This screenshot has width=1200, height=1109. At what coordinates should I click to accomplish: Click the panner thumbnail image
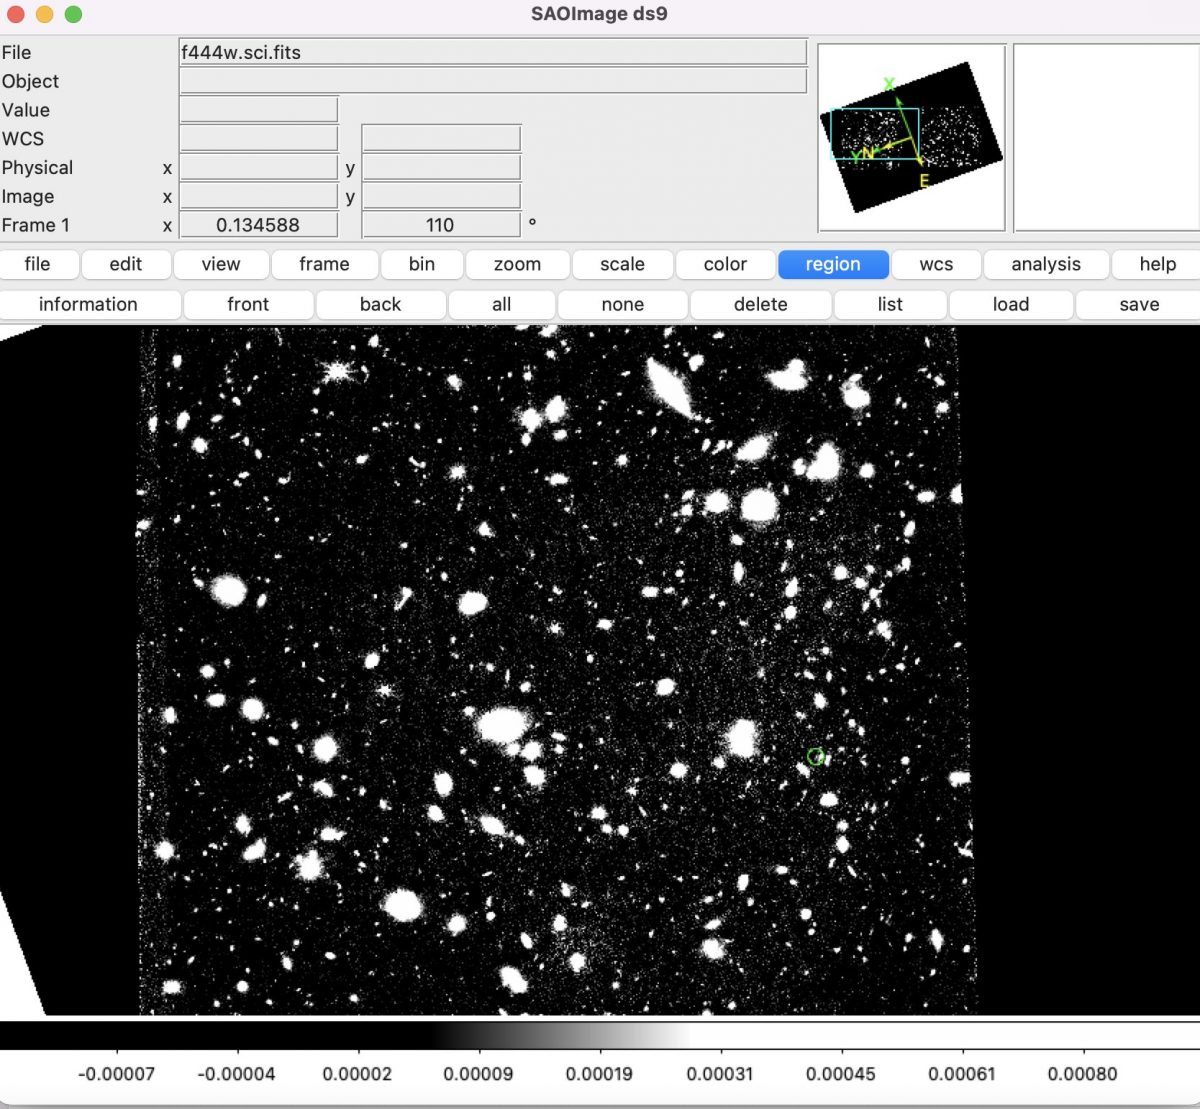coord(911,137)
